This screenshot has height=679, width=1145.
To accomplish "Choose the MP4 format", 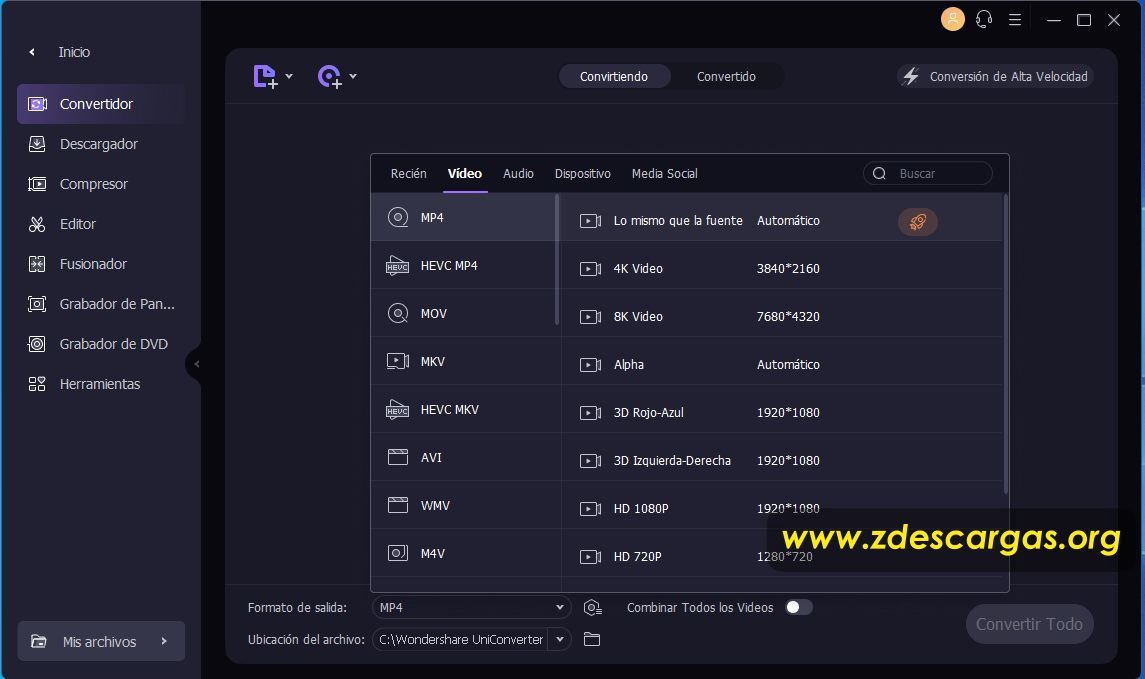I will pyautogui.click(x=464, y=218).
